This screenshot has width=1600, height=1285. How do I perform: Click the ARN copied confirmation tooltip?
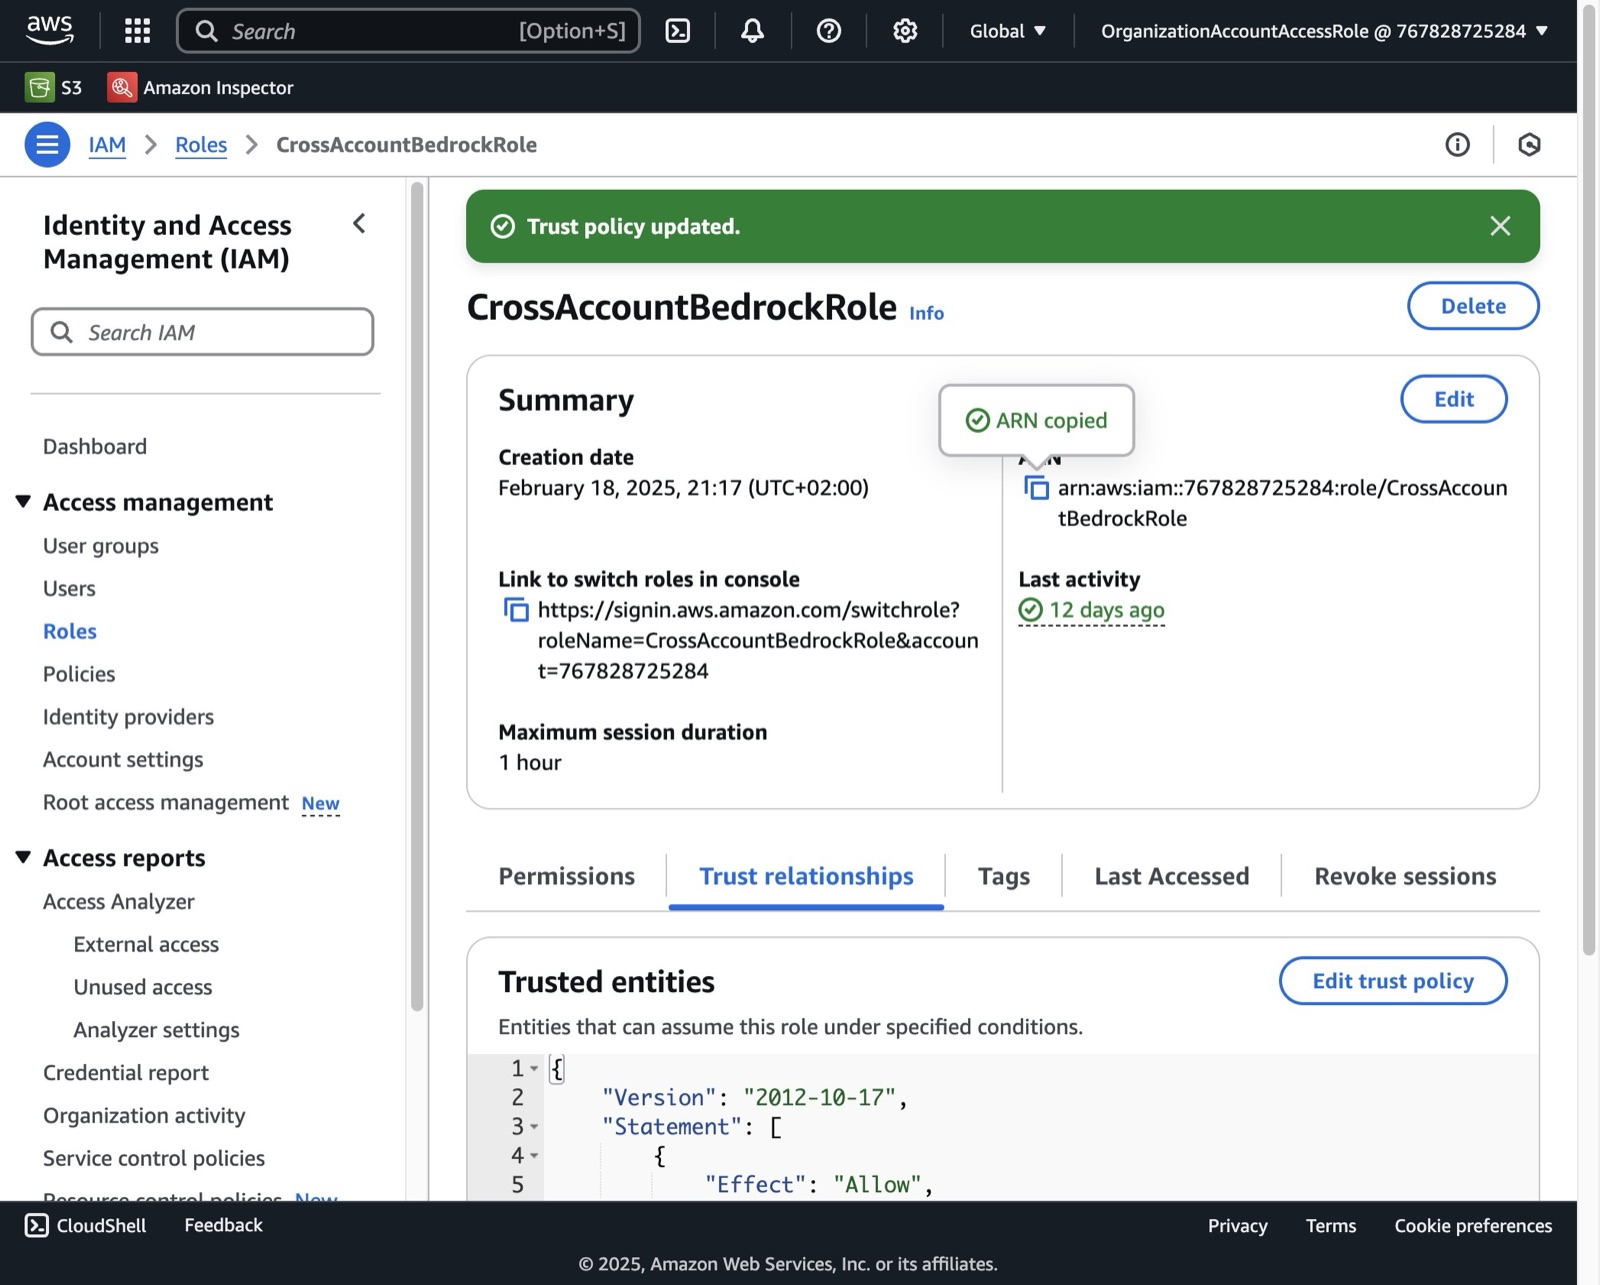[1036, 420]
